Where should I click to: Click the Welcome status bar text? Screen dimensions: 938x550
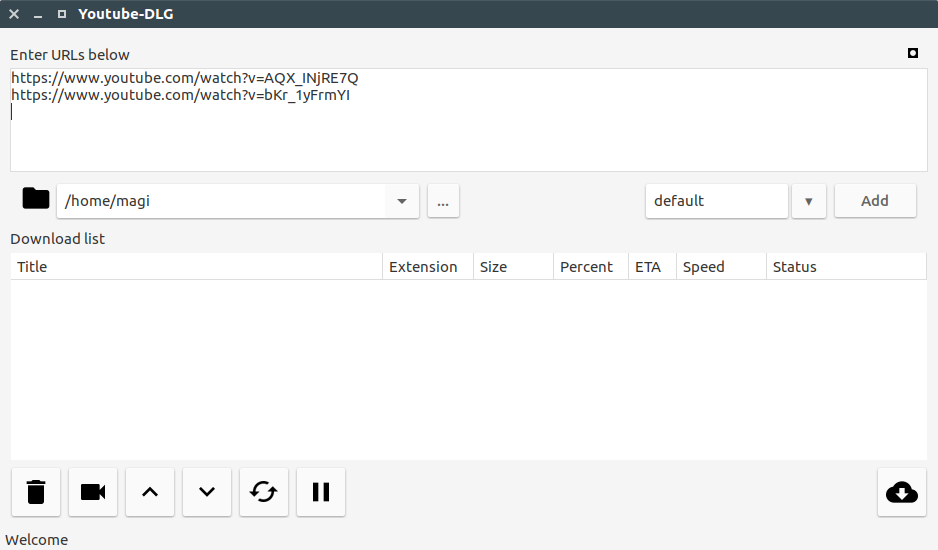36,540
